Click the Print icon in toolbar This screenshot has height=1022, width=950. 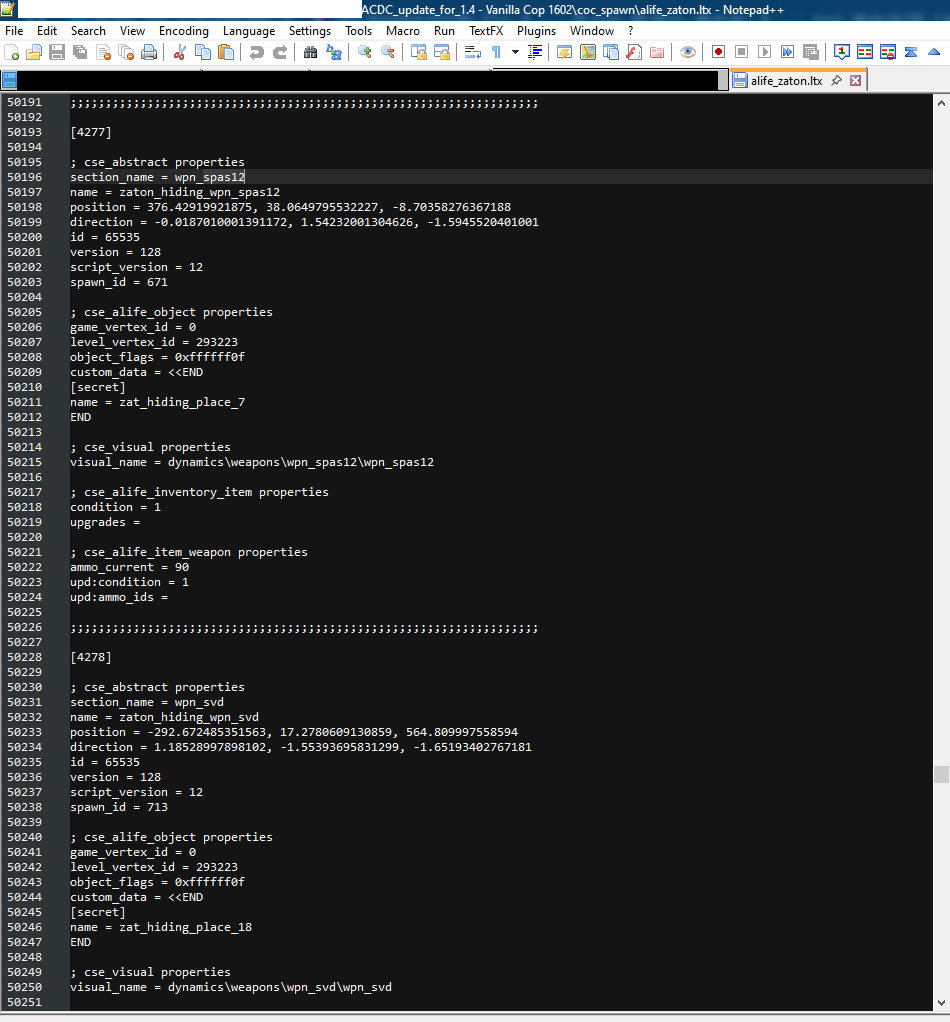[x=149, y=52]
